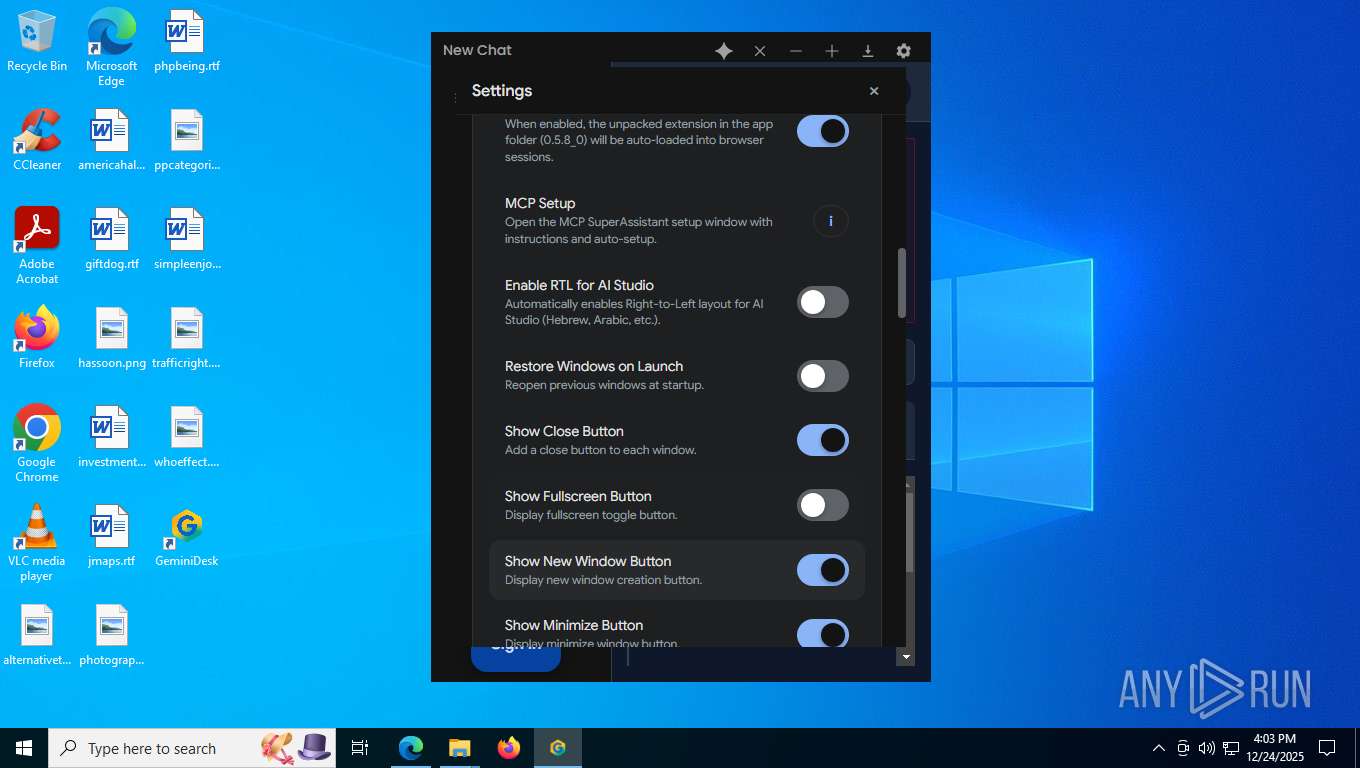Viewport: 1360px width, 768px height.
Task: Select the americahal... document on the desktop
Action: pos(111,140)
